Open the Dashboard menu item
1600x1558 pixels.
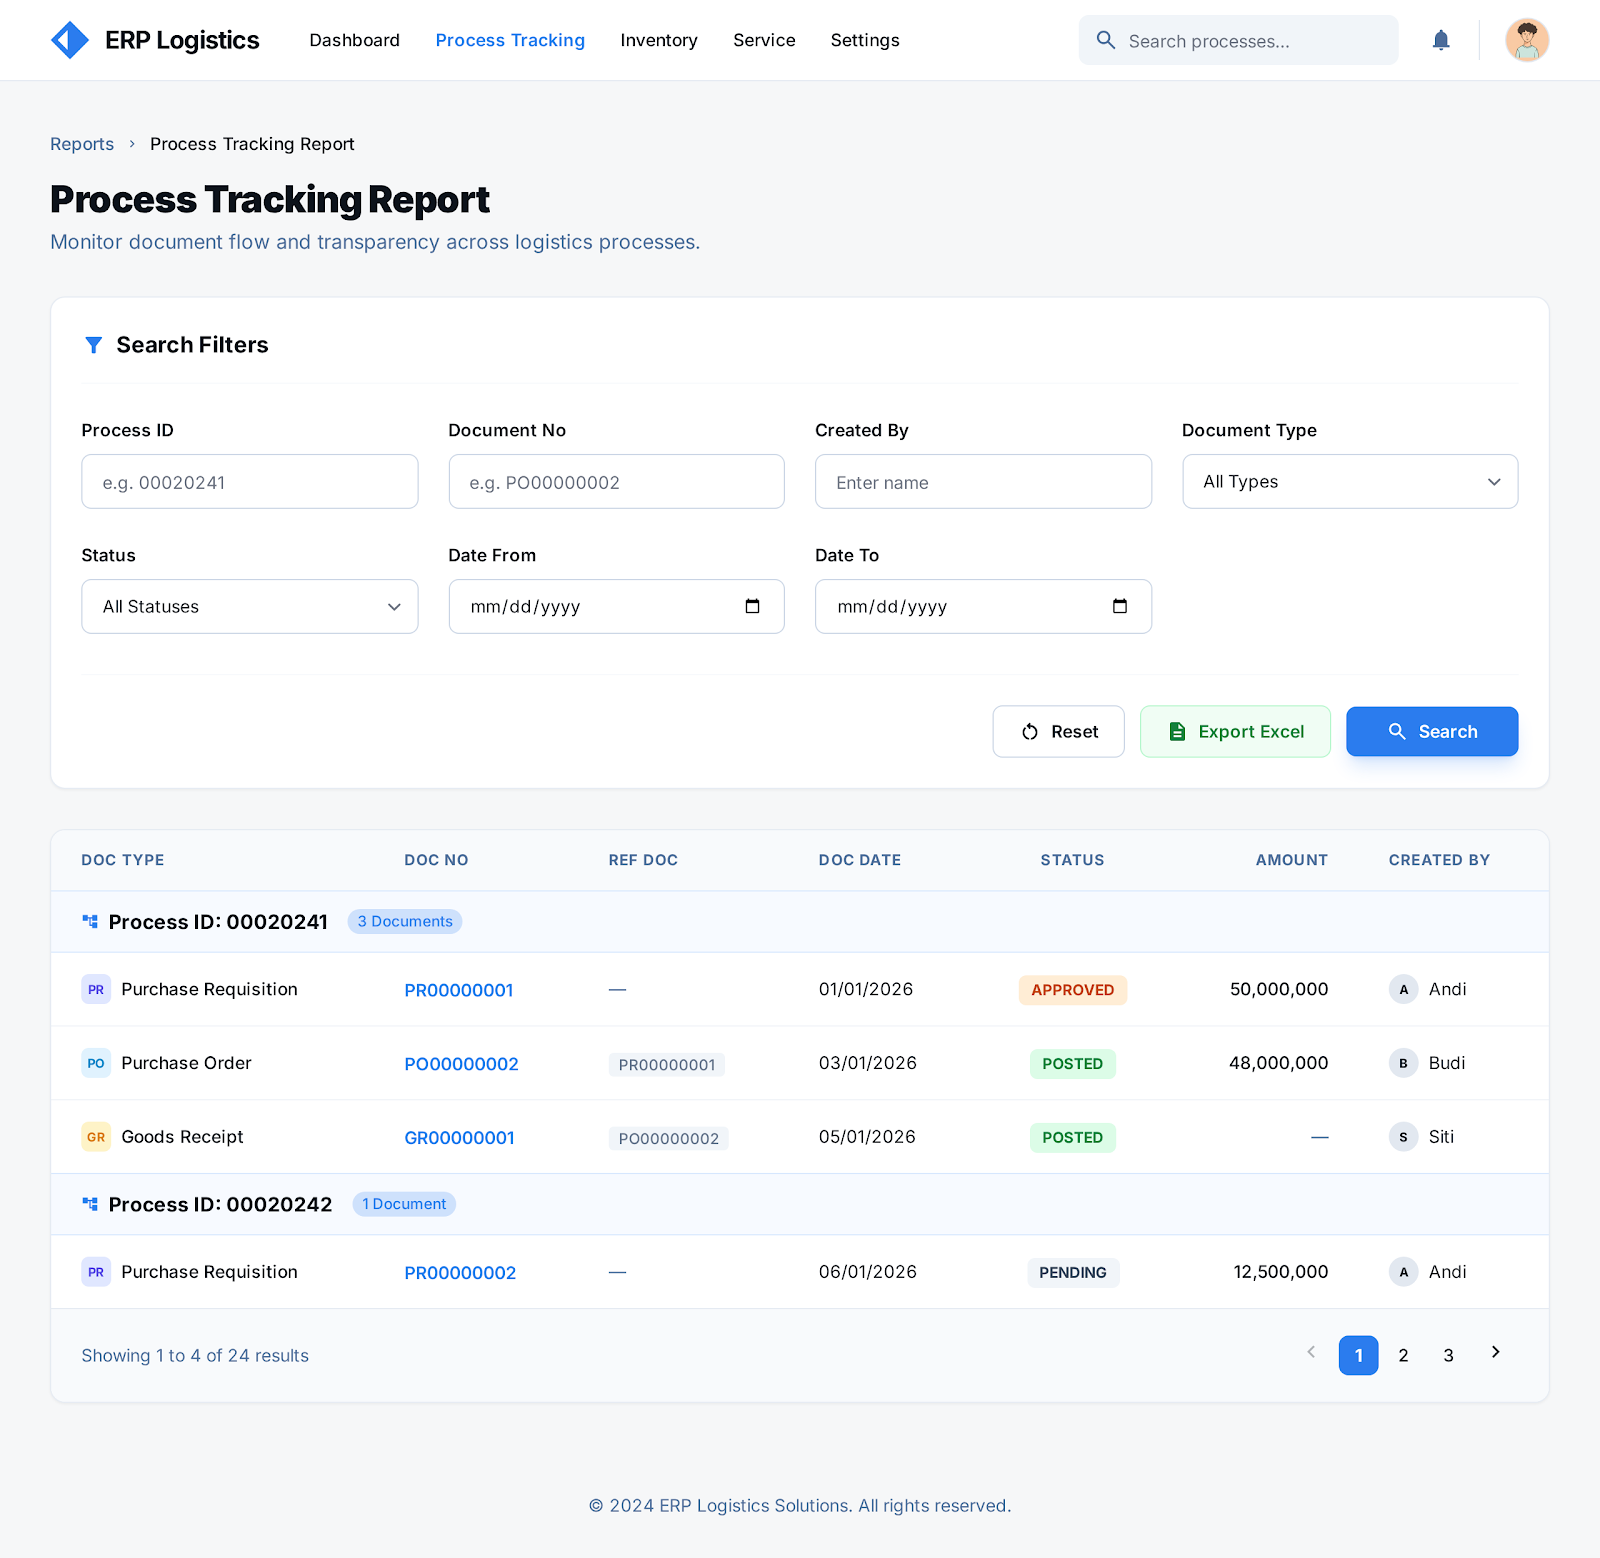pyautogui.click(x=354, y=40)
